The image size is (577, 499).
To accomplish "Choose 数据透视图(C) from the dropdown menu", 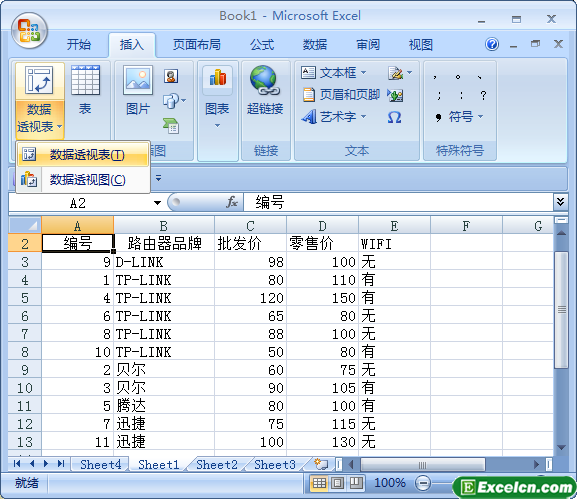I will click(x=82, y=180).
